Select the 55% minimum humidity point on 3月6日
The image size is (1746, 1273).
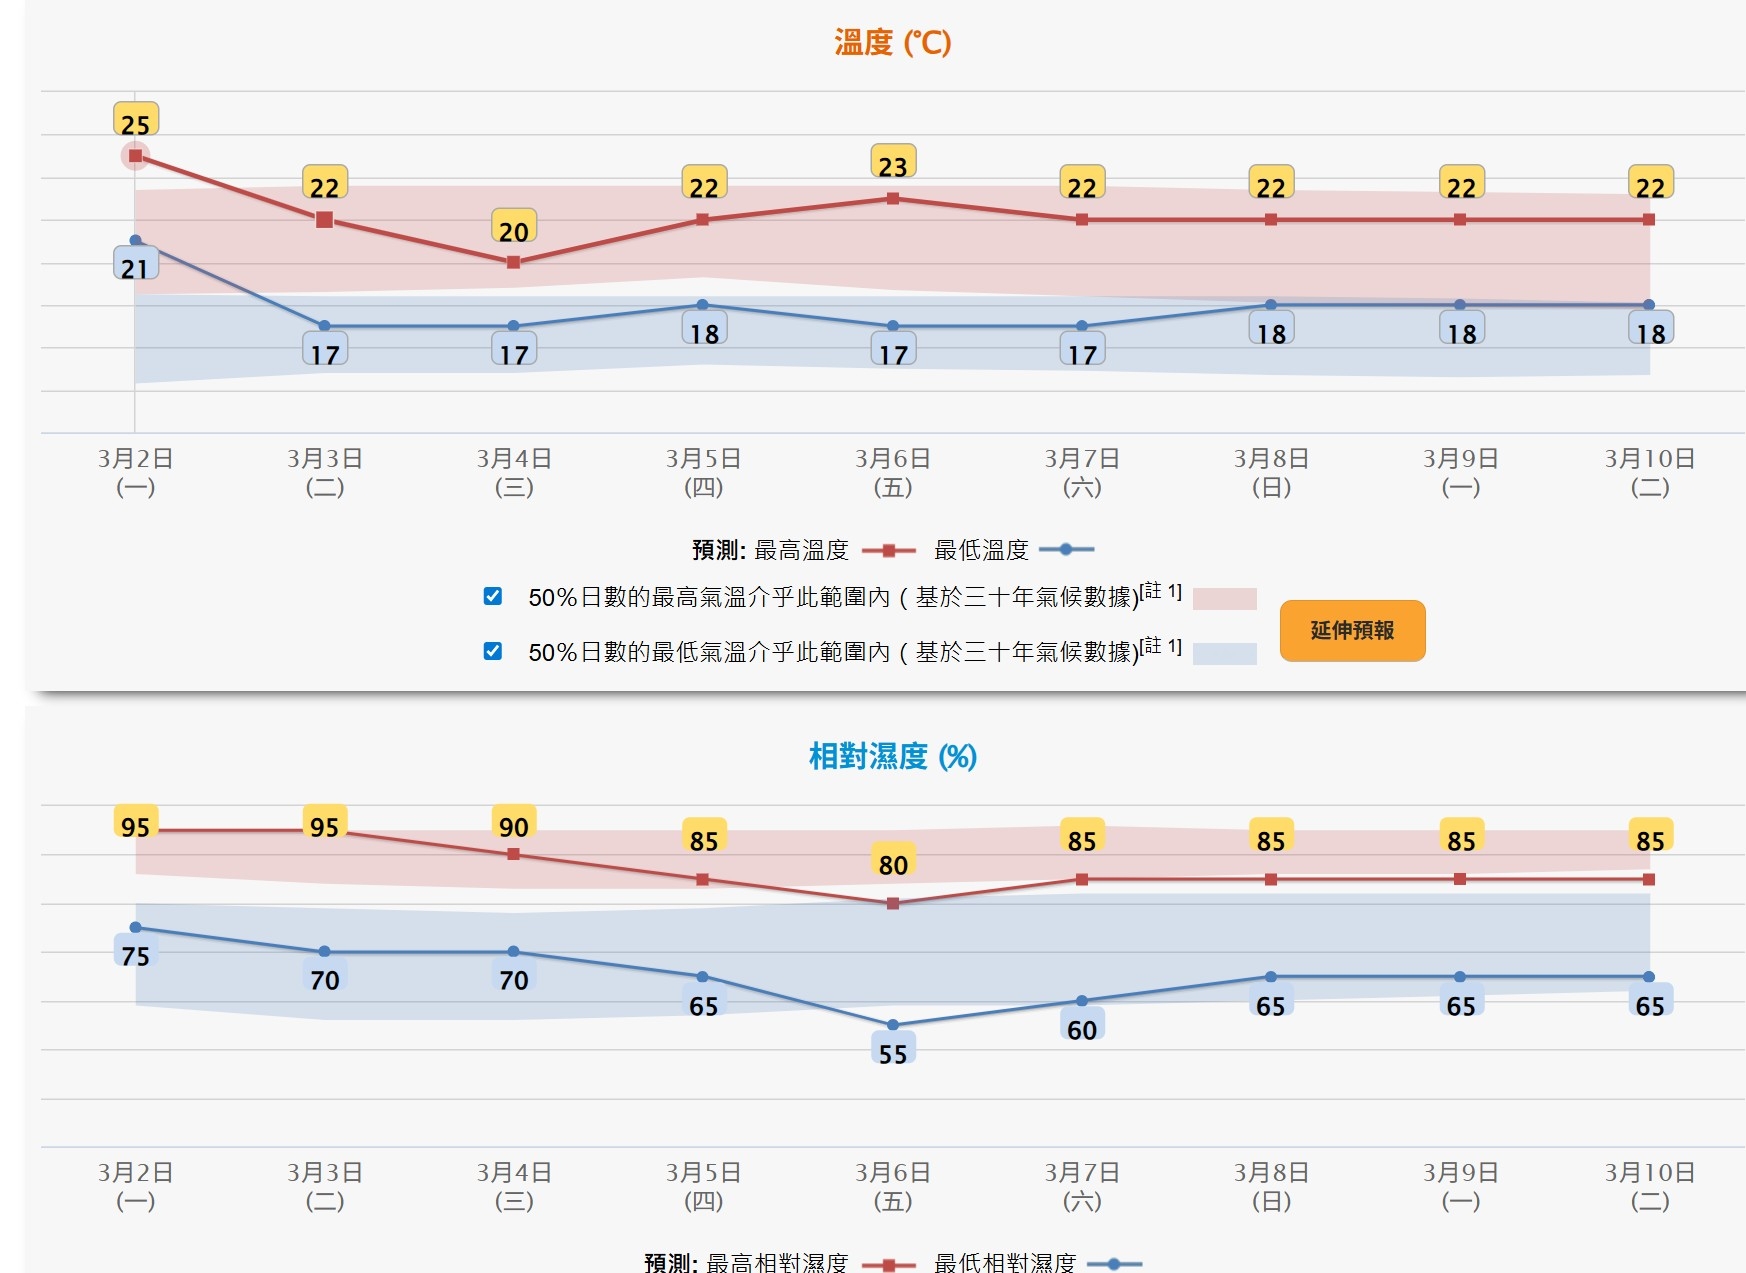point(892,1025)
